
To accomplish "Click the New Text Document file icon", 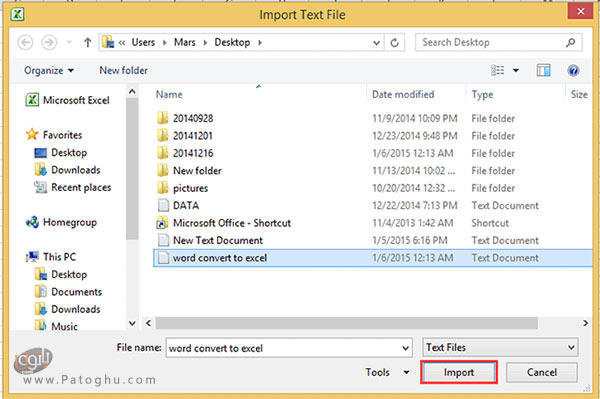I will click(163, 240).
